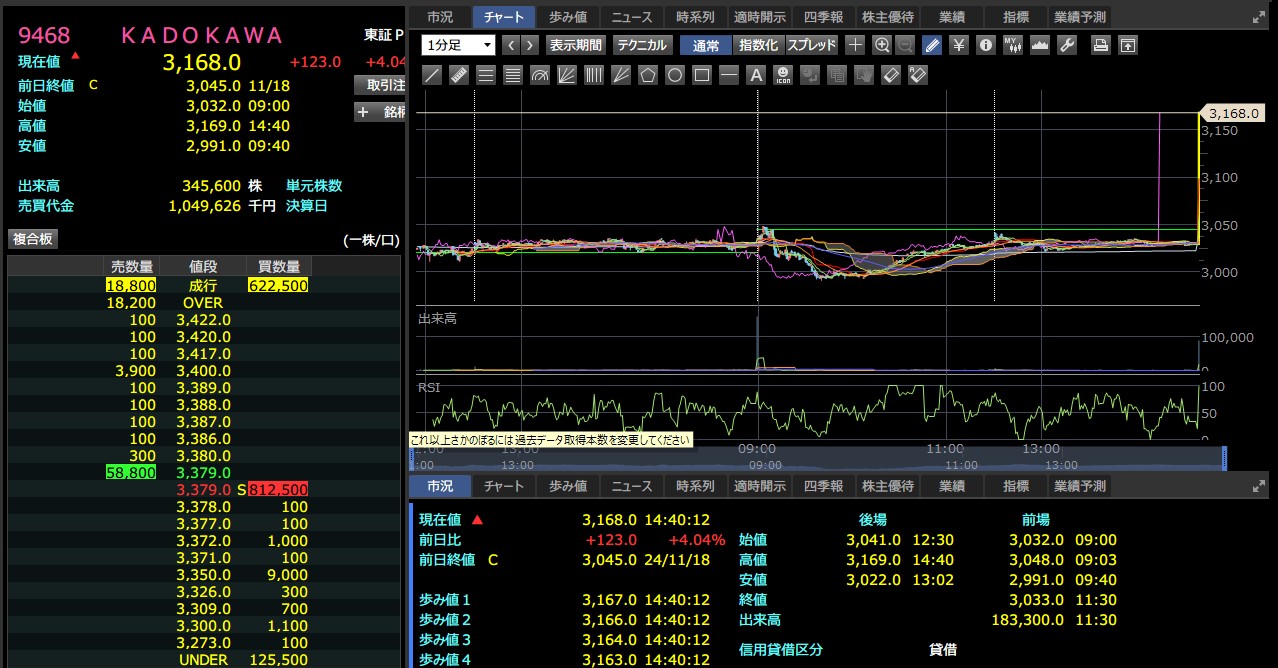Select the eraser tool
Screen dimensions: 1278x668
(891, 75)
